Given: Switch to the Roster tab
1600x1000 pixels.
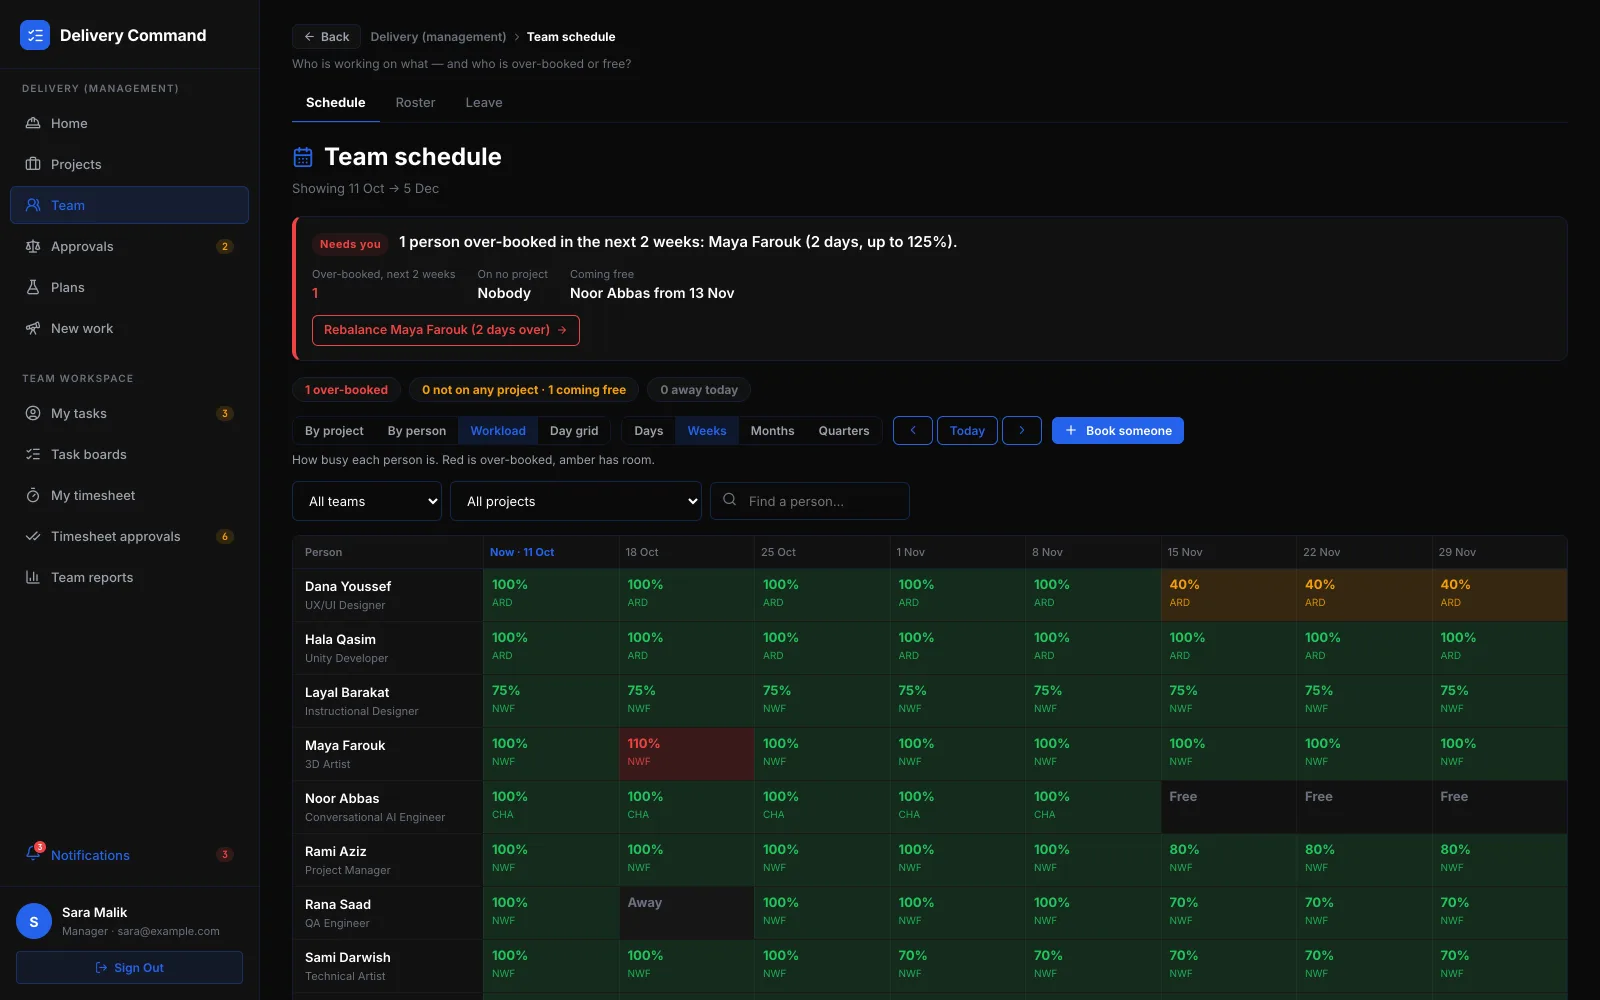Looking at the screenshot, I should coord(415,103).
